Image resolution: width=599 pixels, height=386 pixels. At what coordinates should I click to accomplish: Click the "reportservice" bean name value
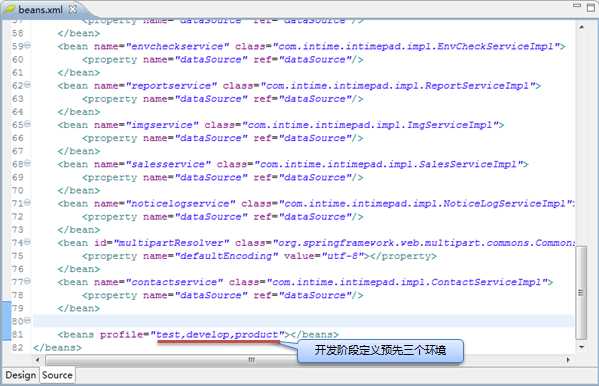pyautogui.click(x=172, y=86)
